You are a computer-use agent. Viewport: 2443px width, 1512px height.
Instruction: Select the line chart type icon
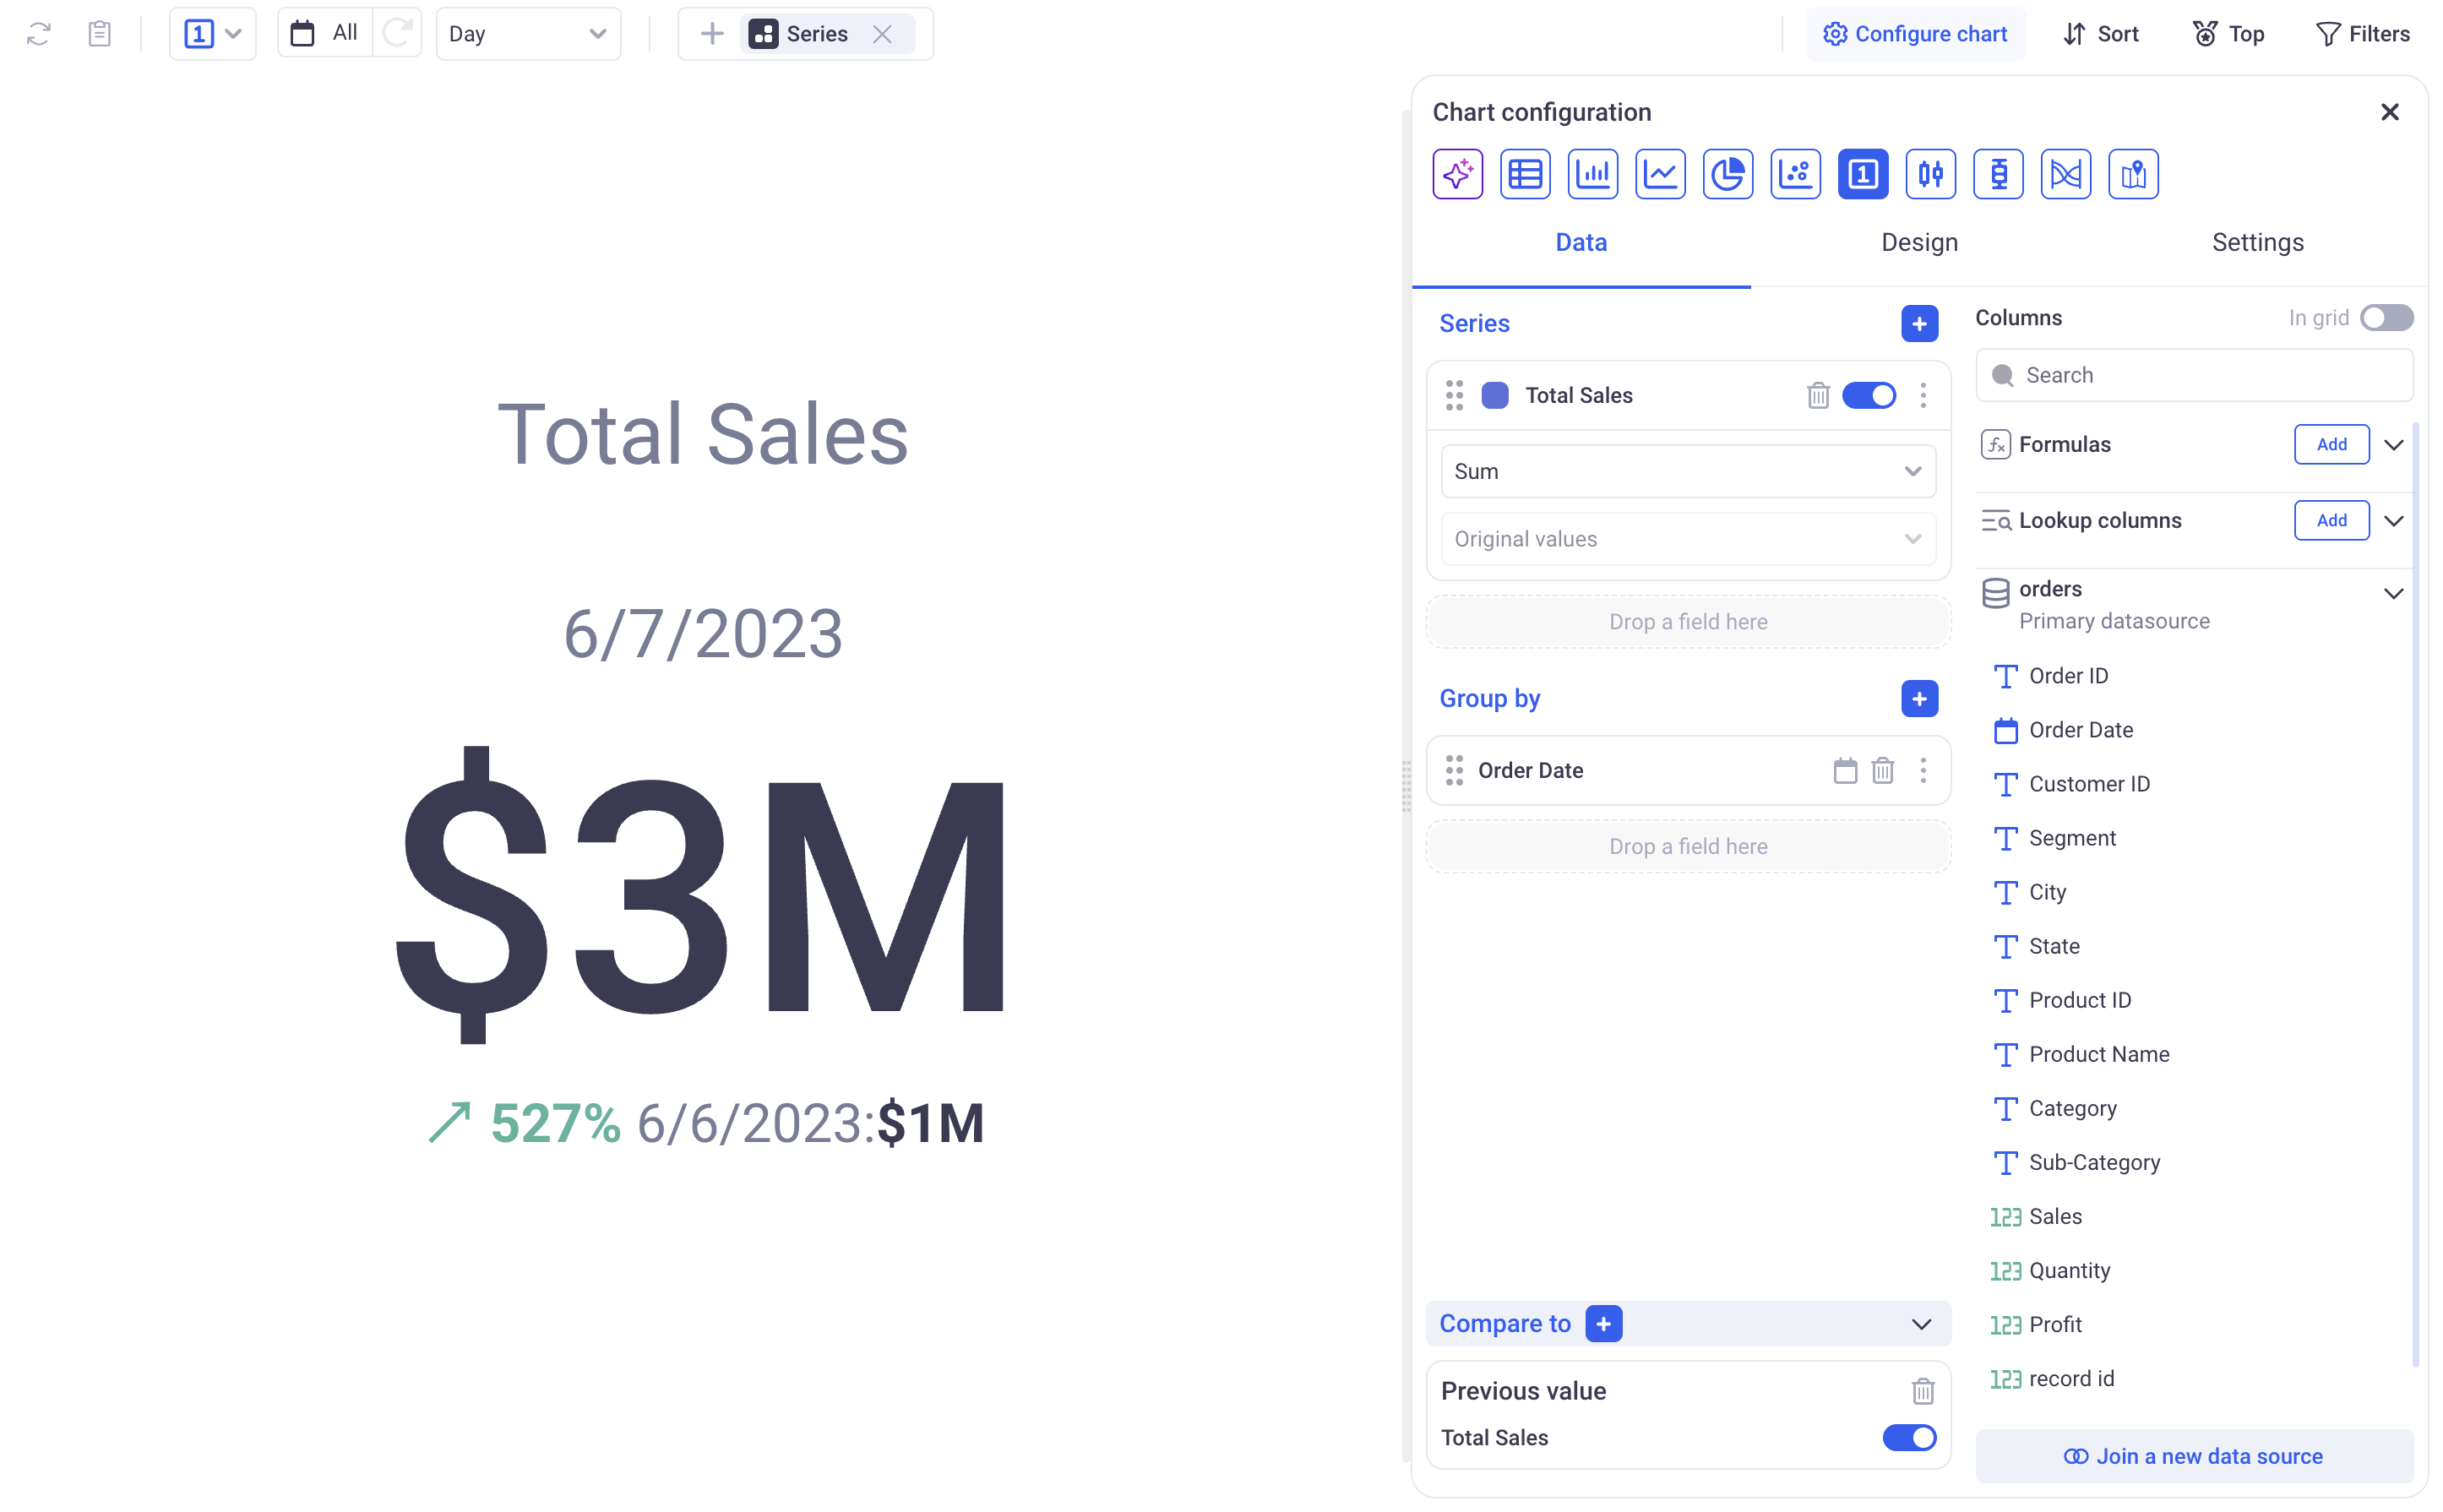[x=1660, y=174]
